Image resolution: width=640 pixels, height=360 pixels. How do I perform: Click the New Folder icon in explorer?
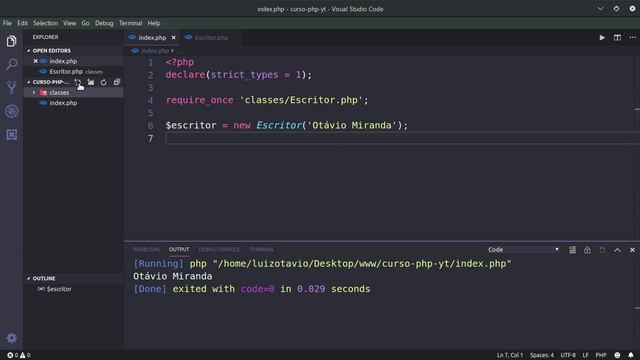91,82
